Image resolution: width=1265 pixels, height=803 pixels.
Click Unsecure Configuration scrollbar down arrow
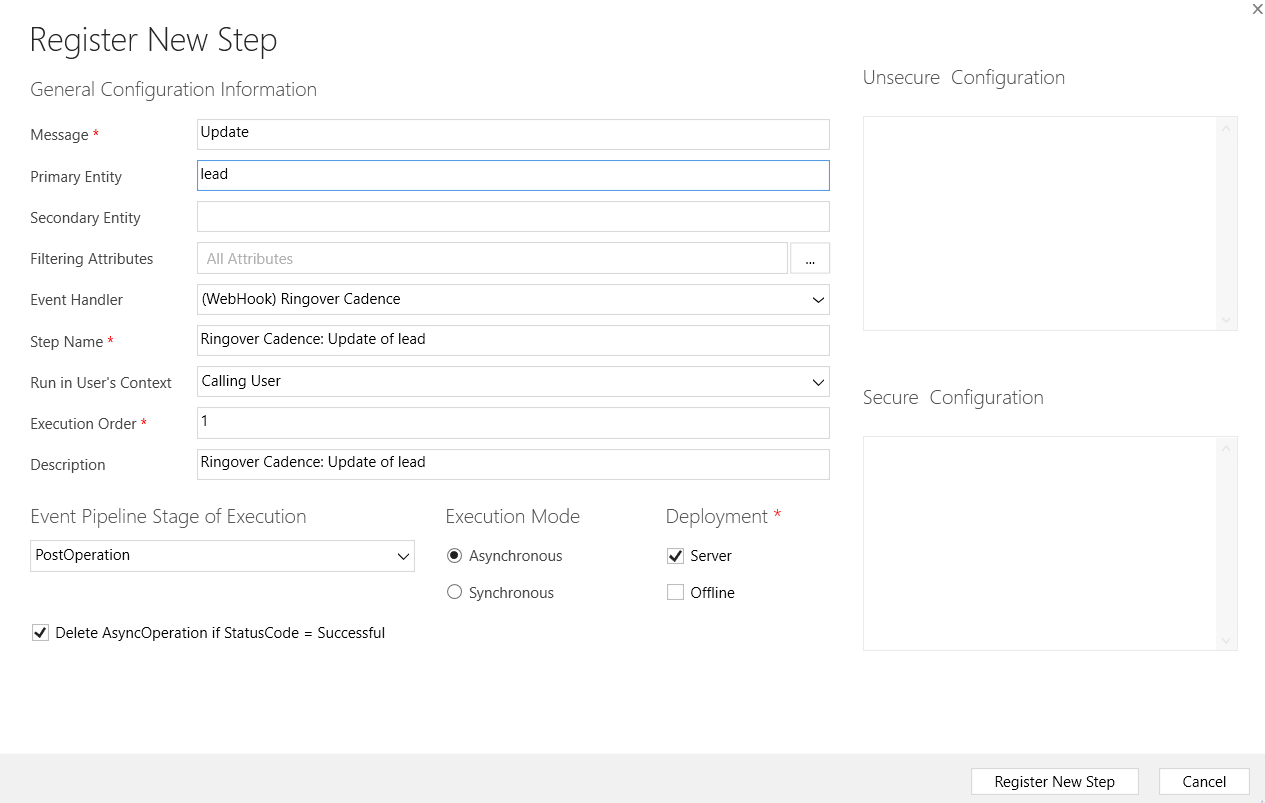1226,320
